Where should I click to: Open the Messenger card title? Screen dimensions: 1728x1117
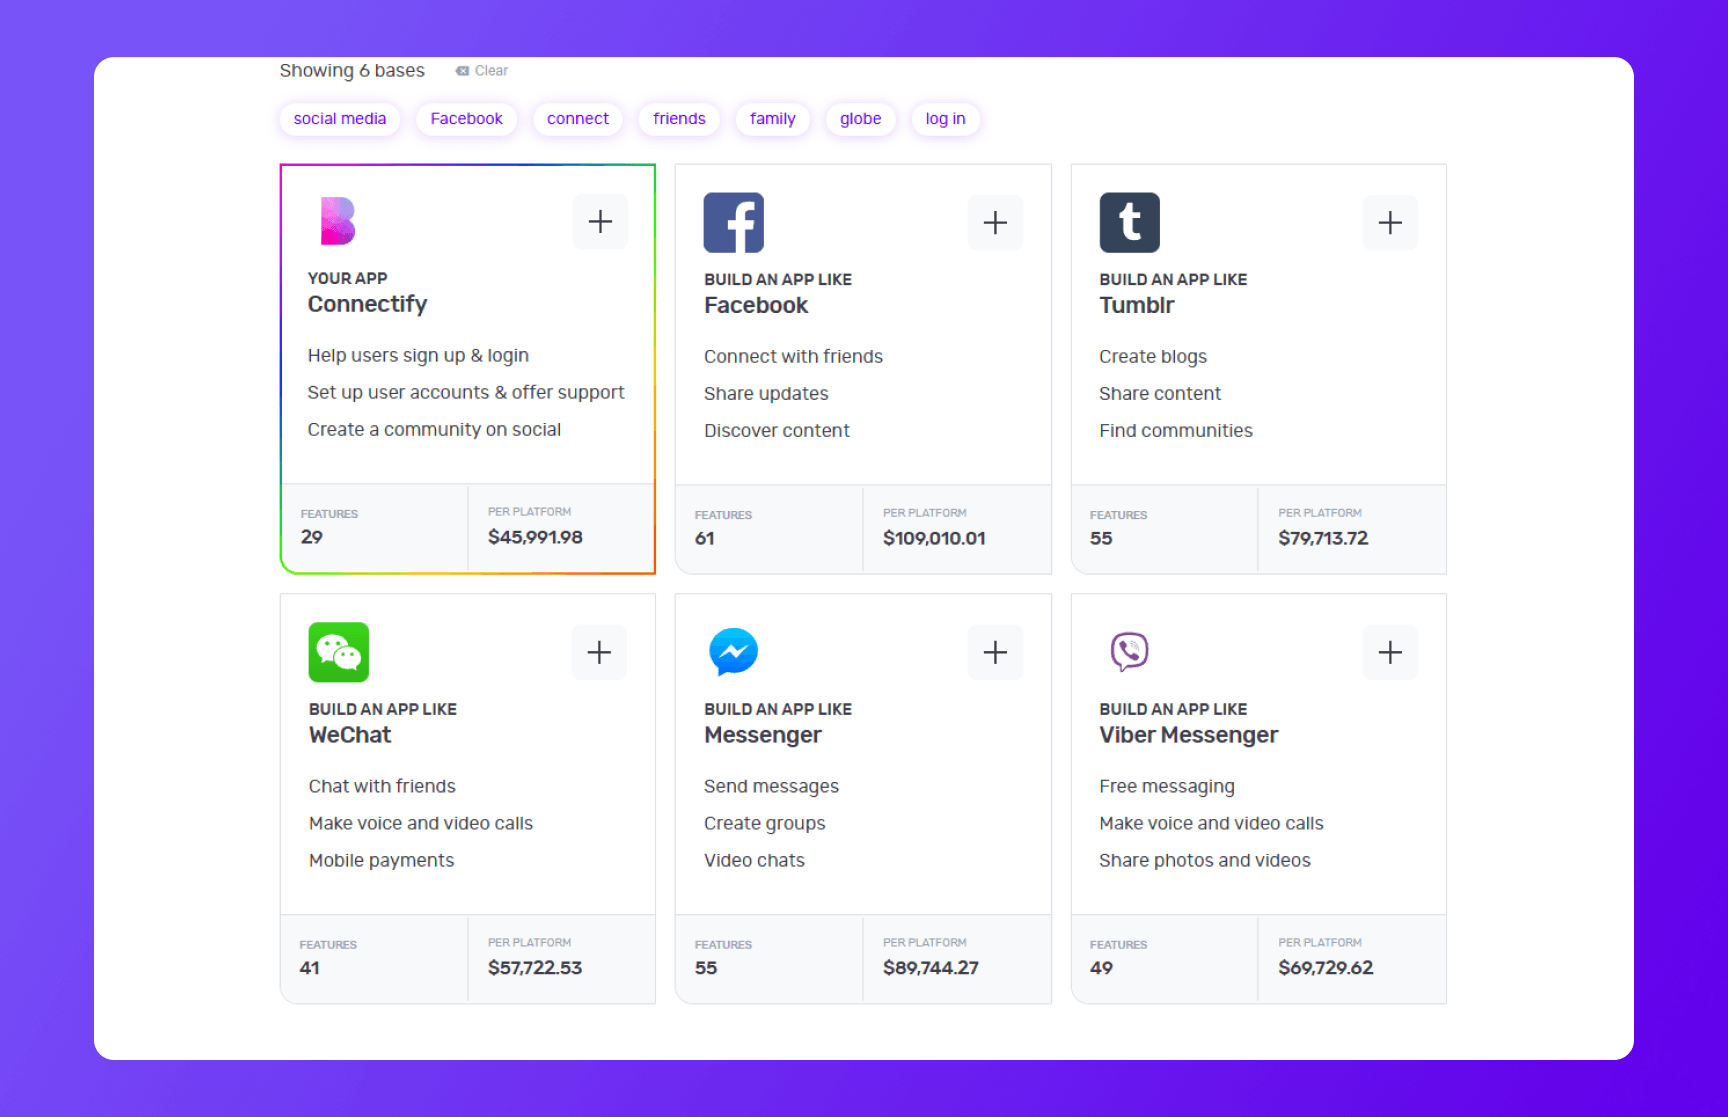763,735
